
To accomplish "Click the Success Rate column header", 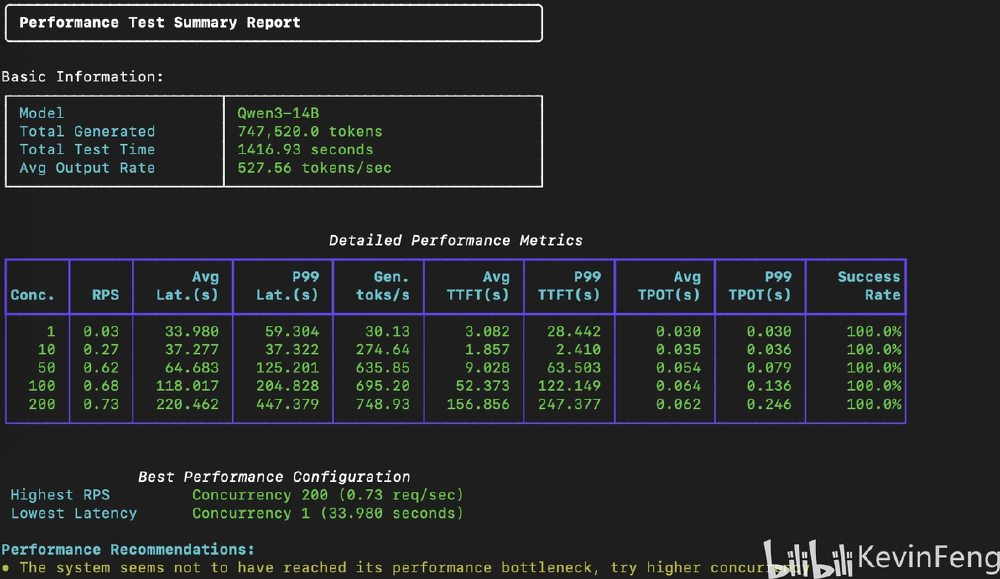I will (868, 286).
